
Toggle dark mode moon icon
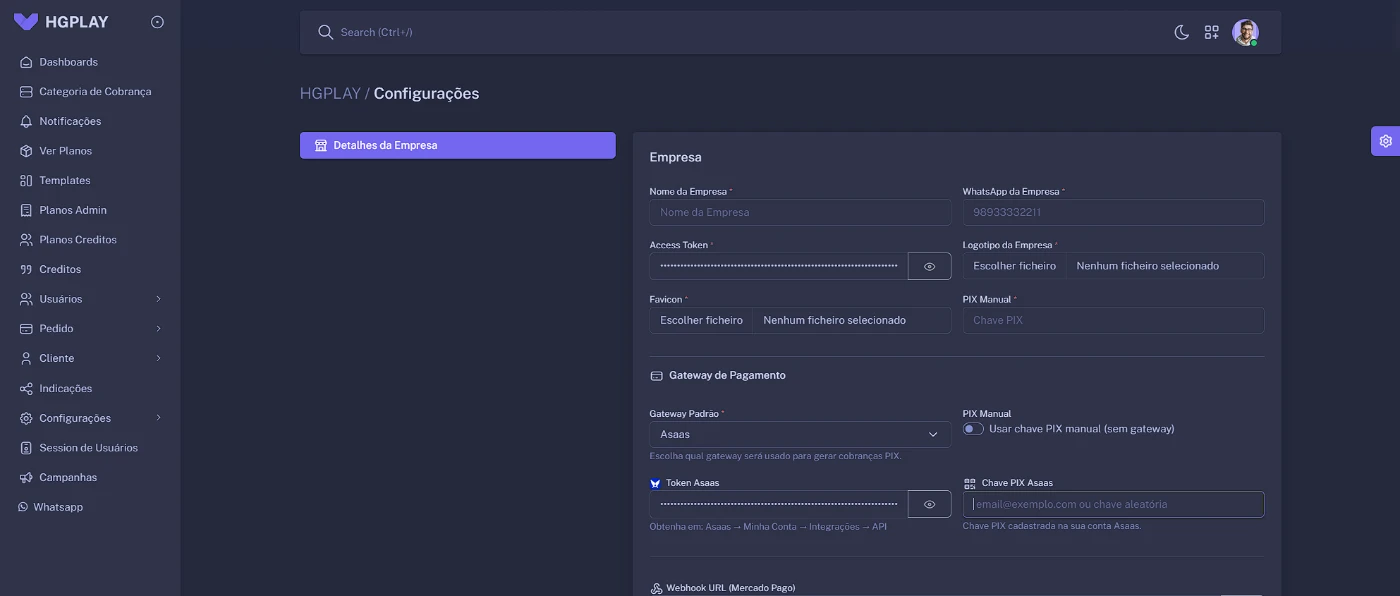click(1181, 32)
